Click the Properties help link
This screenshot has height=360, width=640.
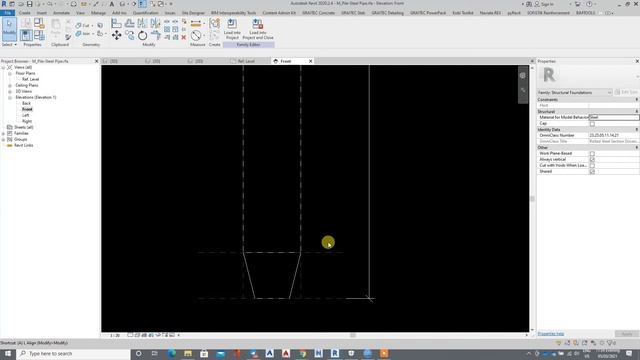click(551, 334)
